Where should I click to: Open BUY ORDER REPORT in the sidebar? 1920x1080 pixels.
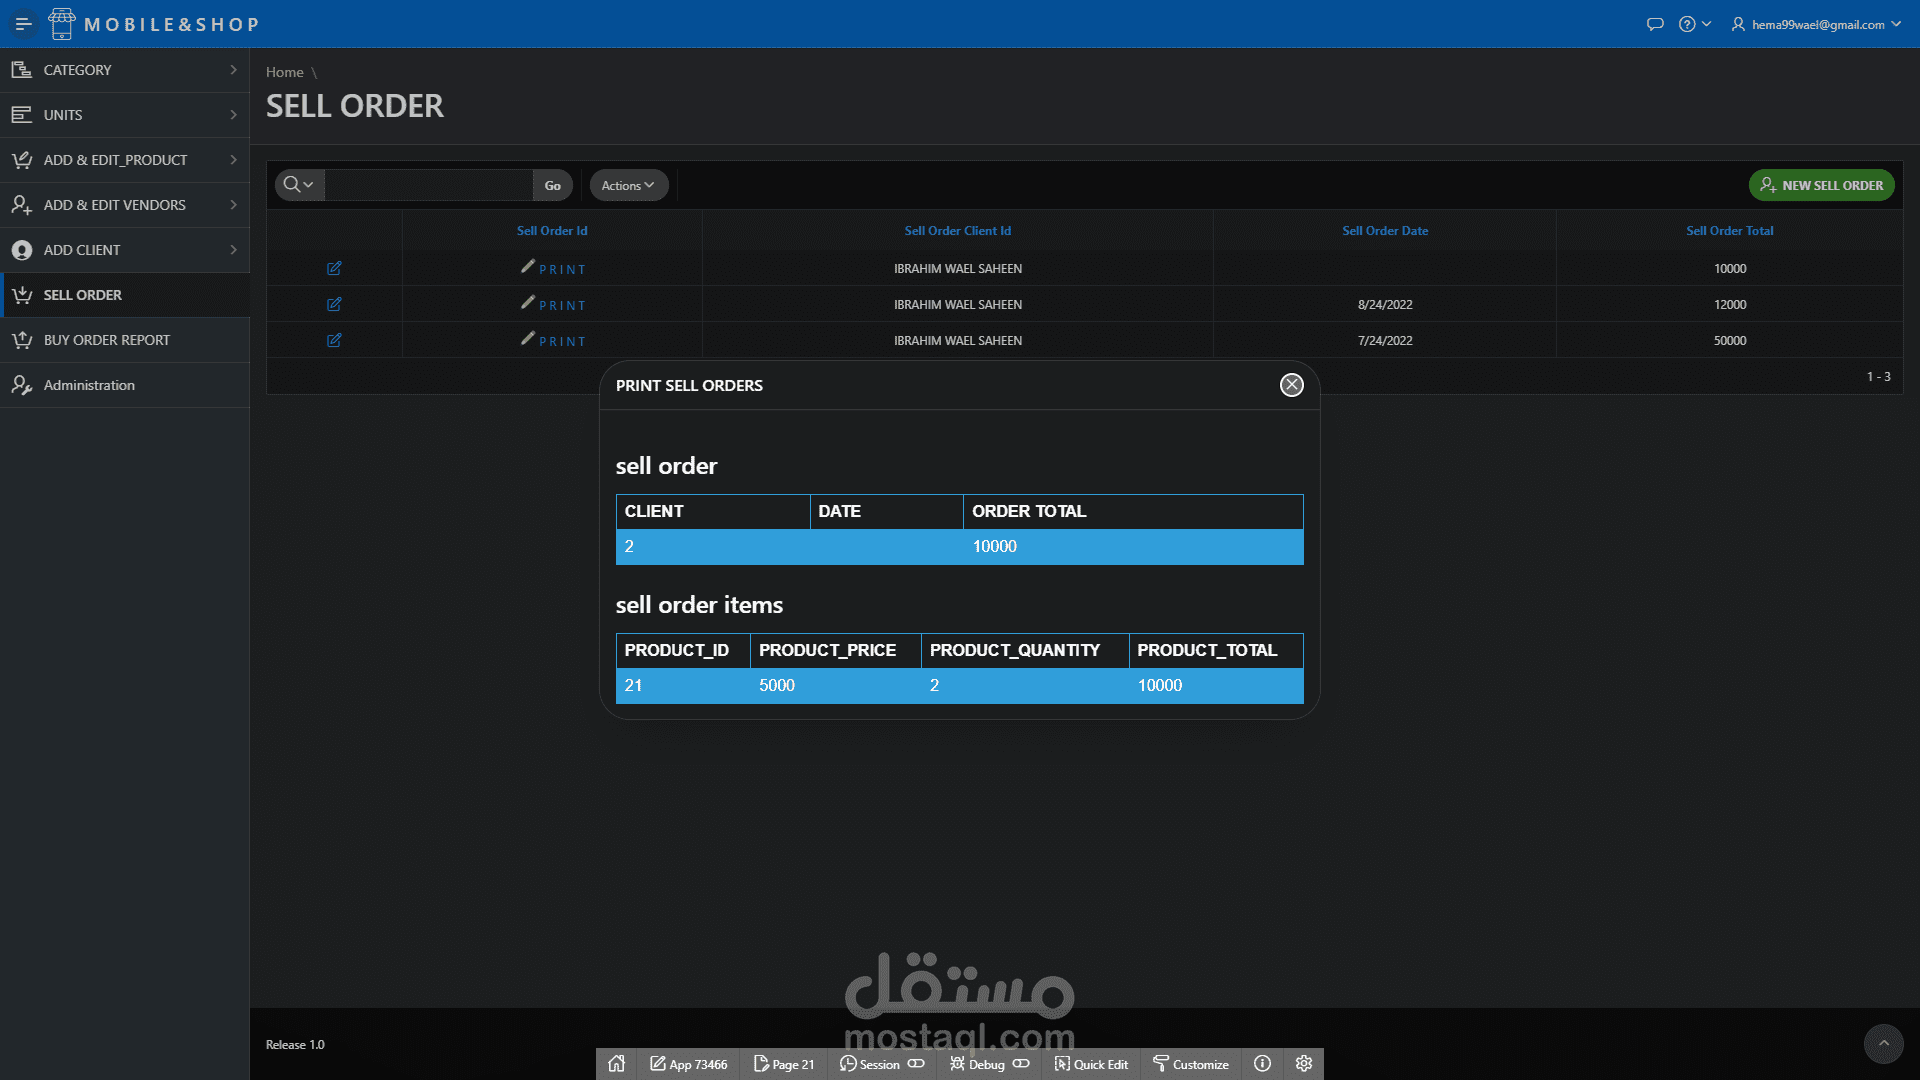click(107, 340)
